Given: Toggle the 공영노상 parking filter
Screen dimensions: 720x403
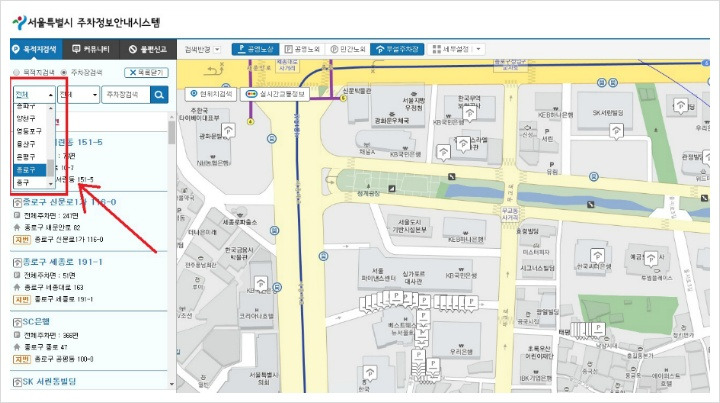Looking at the screenshot, I should point(255,49).
